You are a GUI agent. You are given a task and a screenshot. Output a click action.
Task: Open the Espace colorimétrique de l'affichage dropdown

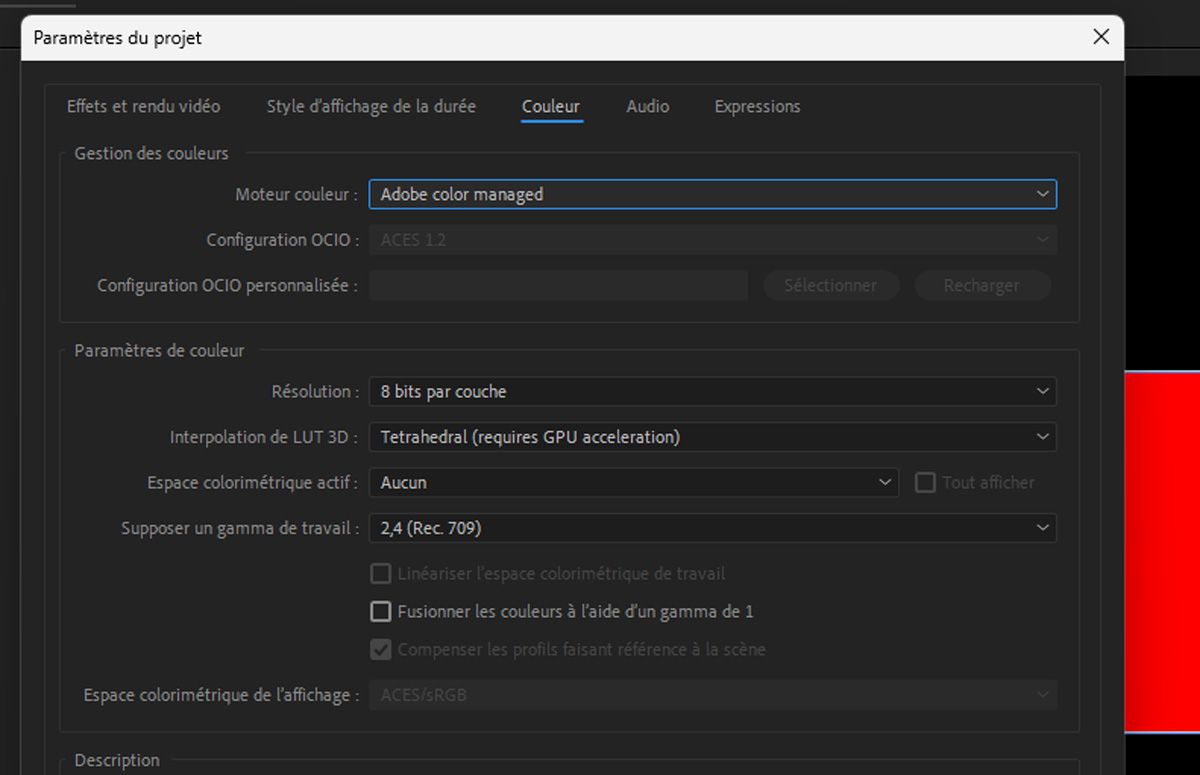click(712, 694)
